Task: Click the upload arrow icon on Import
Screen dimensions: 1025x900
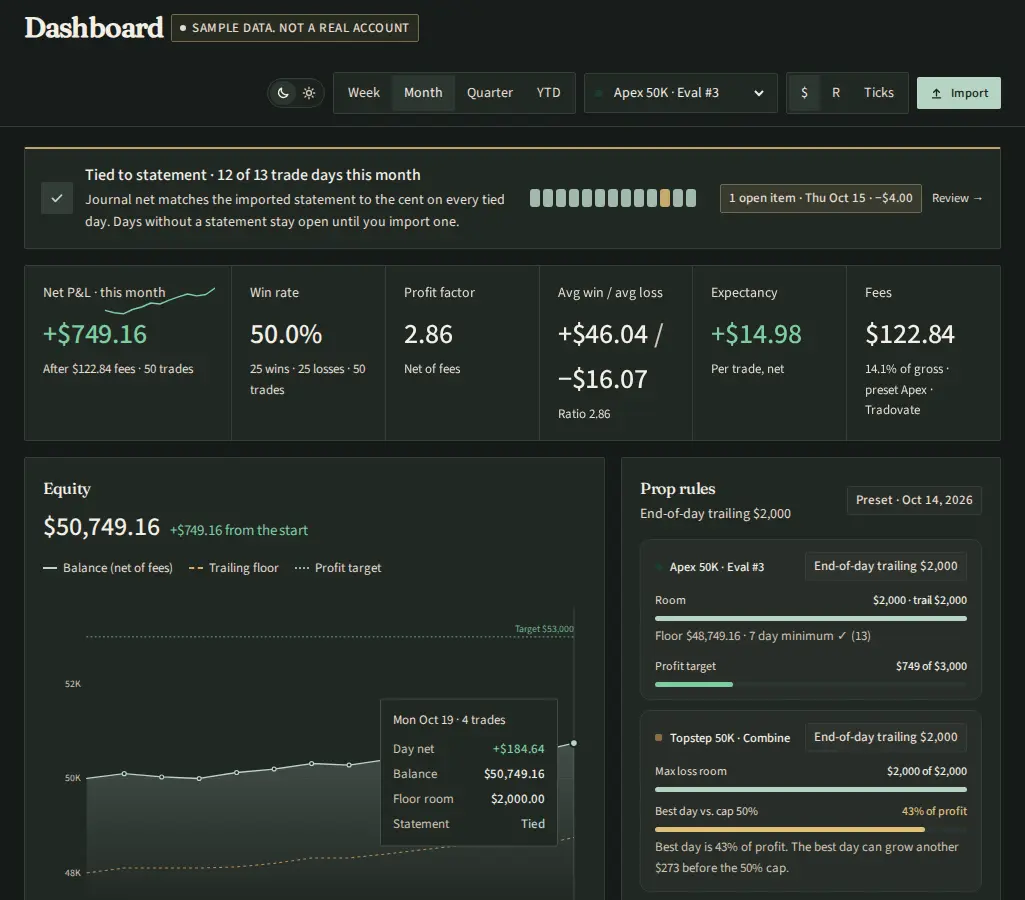Action: point(936,93)
